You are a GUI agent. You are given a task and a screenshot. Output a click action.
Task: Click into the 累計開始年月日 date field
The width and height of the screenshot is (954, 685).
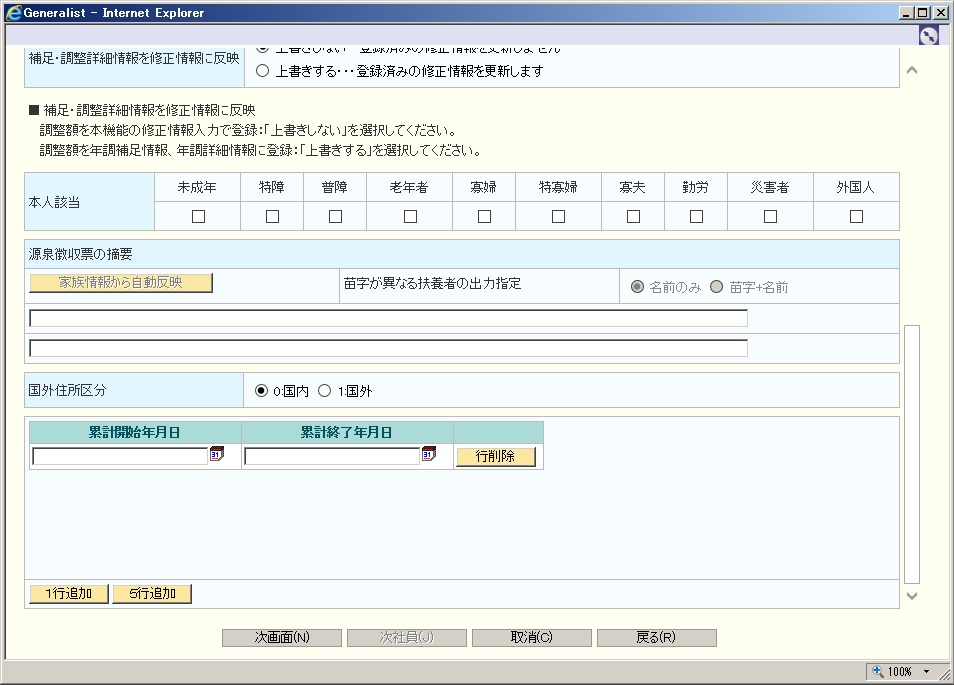click(x=120, y=456)
